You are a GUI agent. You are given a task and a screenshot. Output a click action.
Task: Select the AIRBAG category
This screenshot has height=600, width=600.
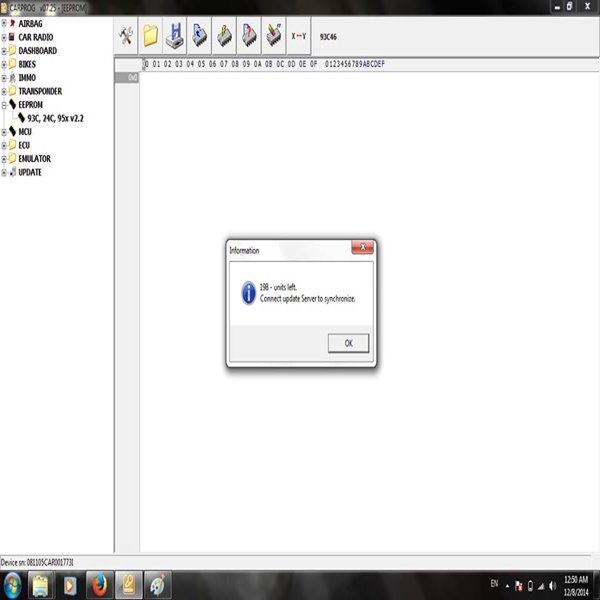pyautogui.click(x=30, y=24)
